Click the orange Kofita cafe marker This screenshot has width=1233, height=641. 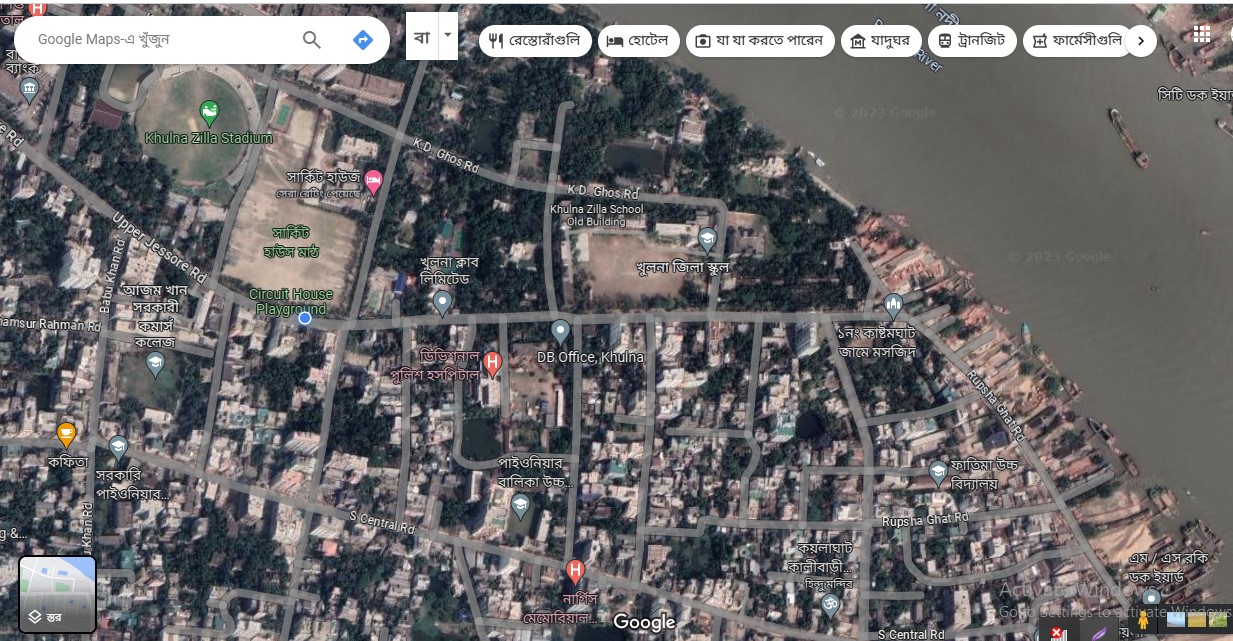click(x=66, y=434)
